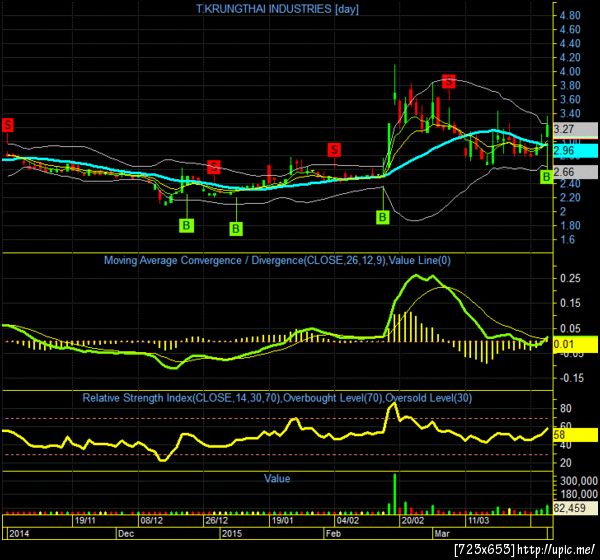Click the Dec month label on the timeline
Viewport: 600px width, 560px height.
click(126, 534)
